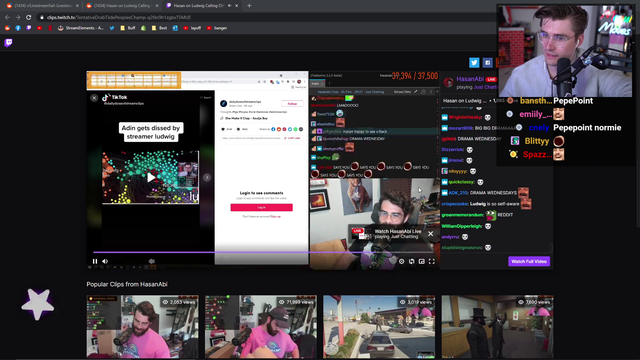This screenshot has height=360, width=640.
Task: Close the second reddit tab
Action: (x=157, y=6)
